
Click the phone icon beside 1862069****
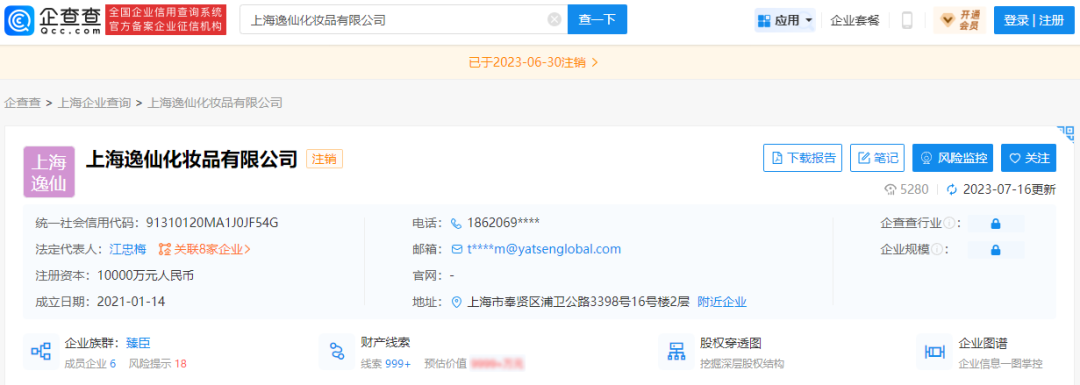[x=456, y=223]
